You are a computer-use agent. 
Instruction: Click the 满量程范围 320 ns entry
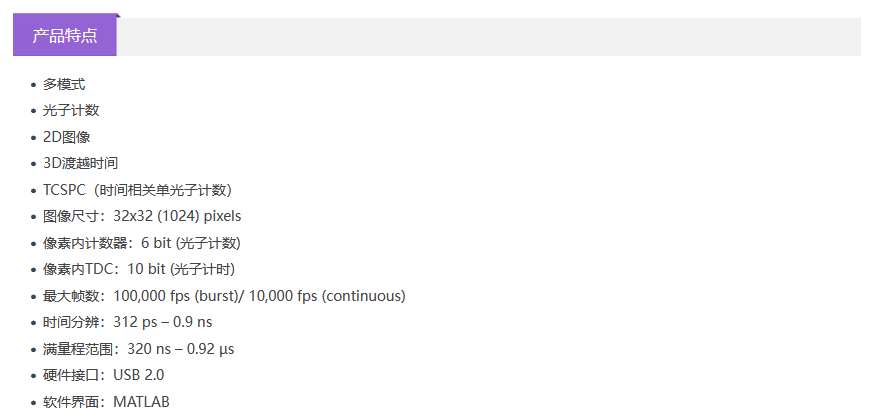138,349
